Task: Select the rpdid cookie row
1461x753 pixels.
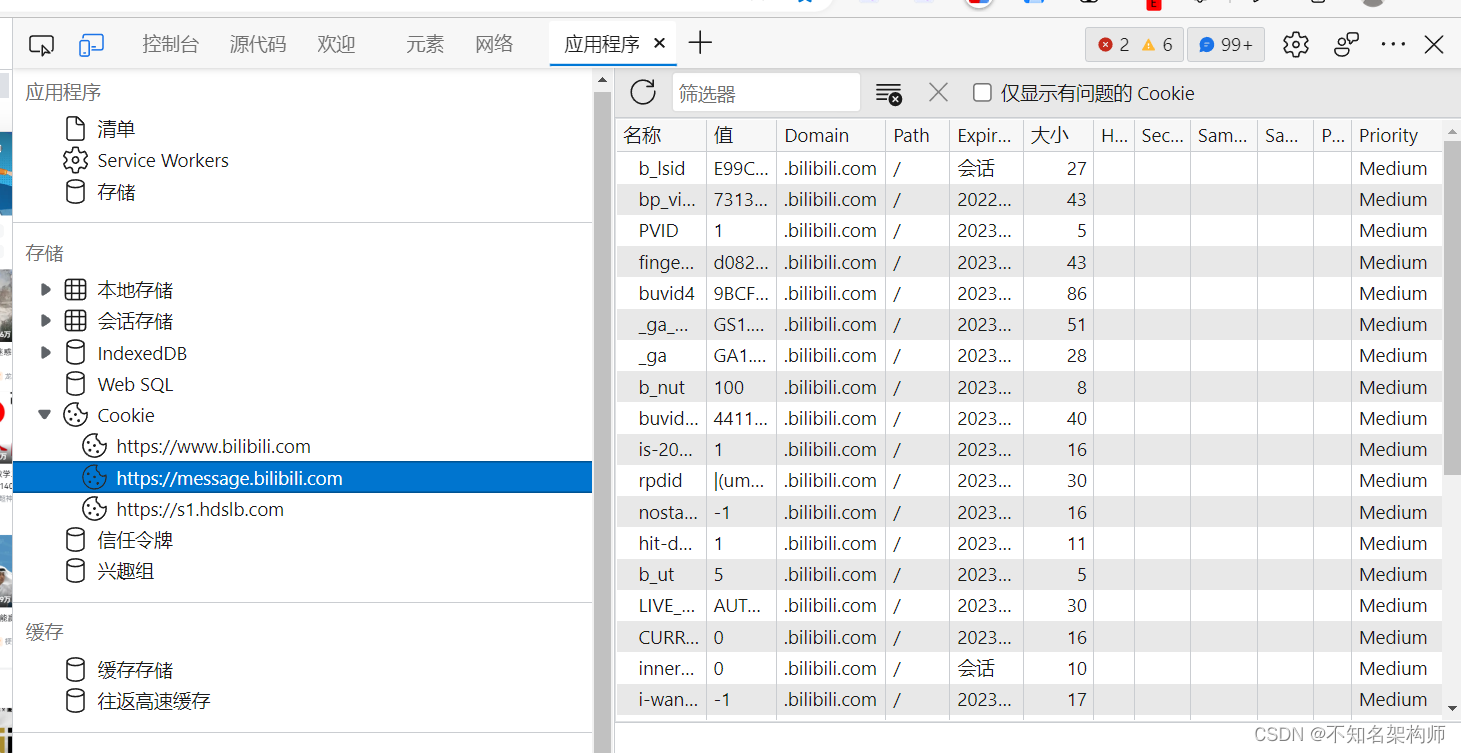Action: pos(1029,480)
